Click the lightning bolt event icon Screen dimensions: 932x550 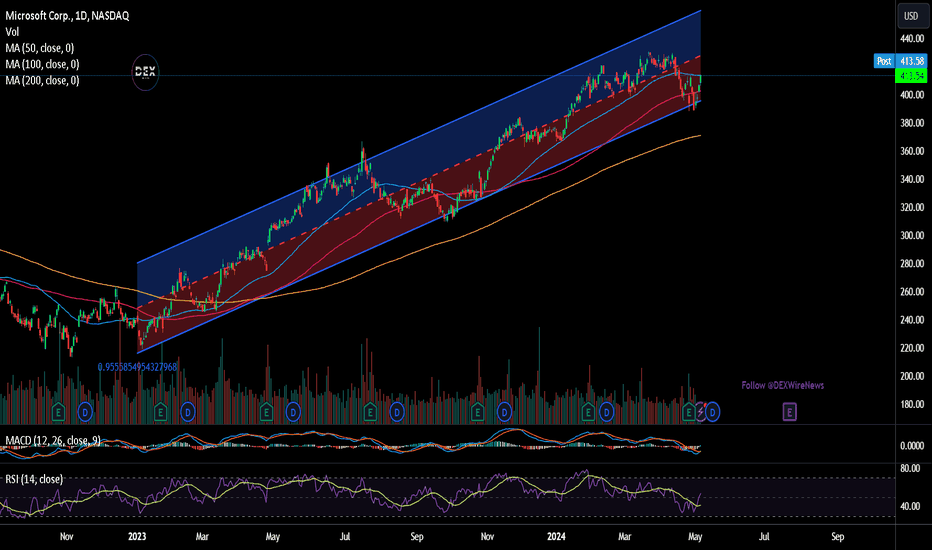pos(701,411)
